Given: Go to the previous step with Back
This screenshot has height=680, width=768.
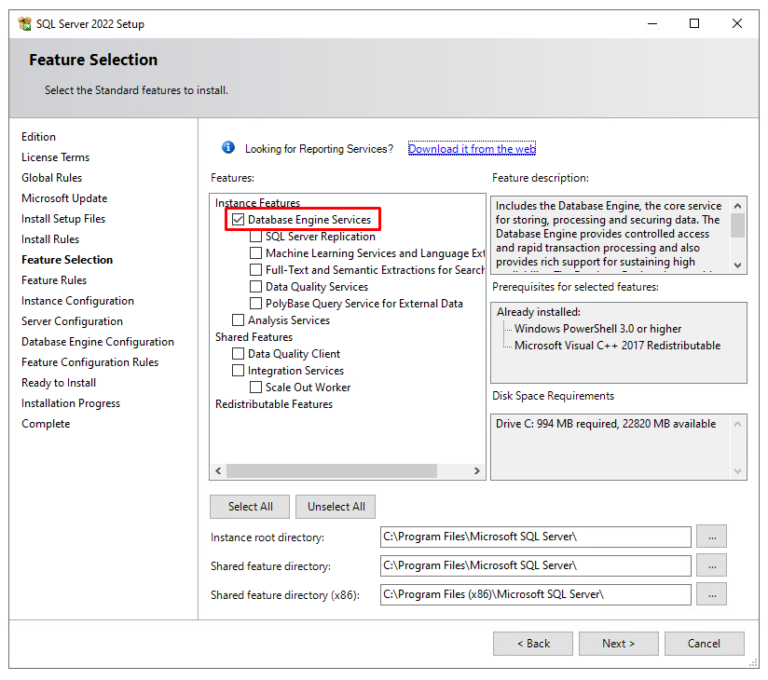Looking at the screenshot, I should [533, 643].
